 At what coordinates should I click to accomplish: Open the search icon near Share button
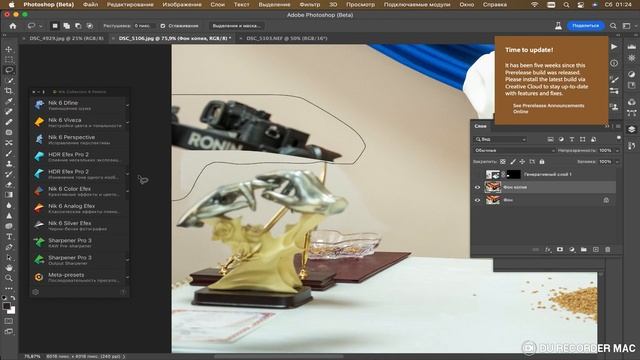[x=613, y=26]
